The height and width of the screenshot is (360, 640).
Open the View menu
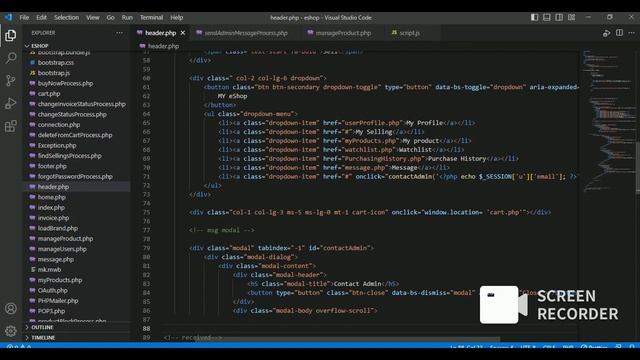click(x=93, y=18)
